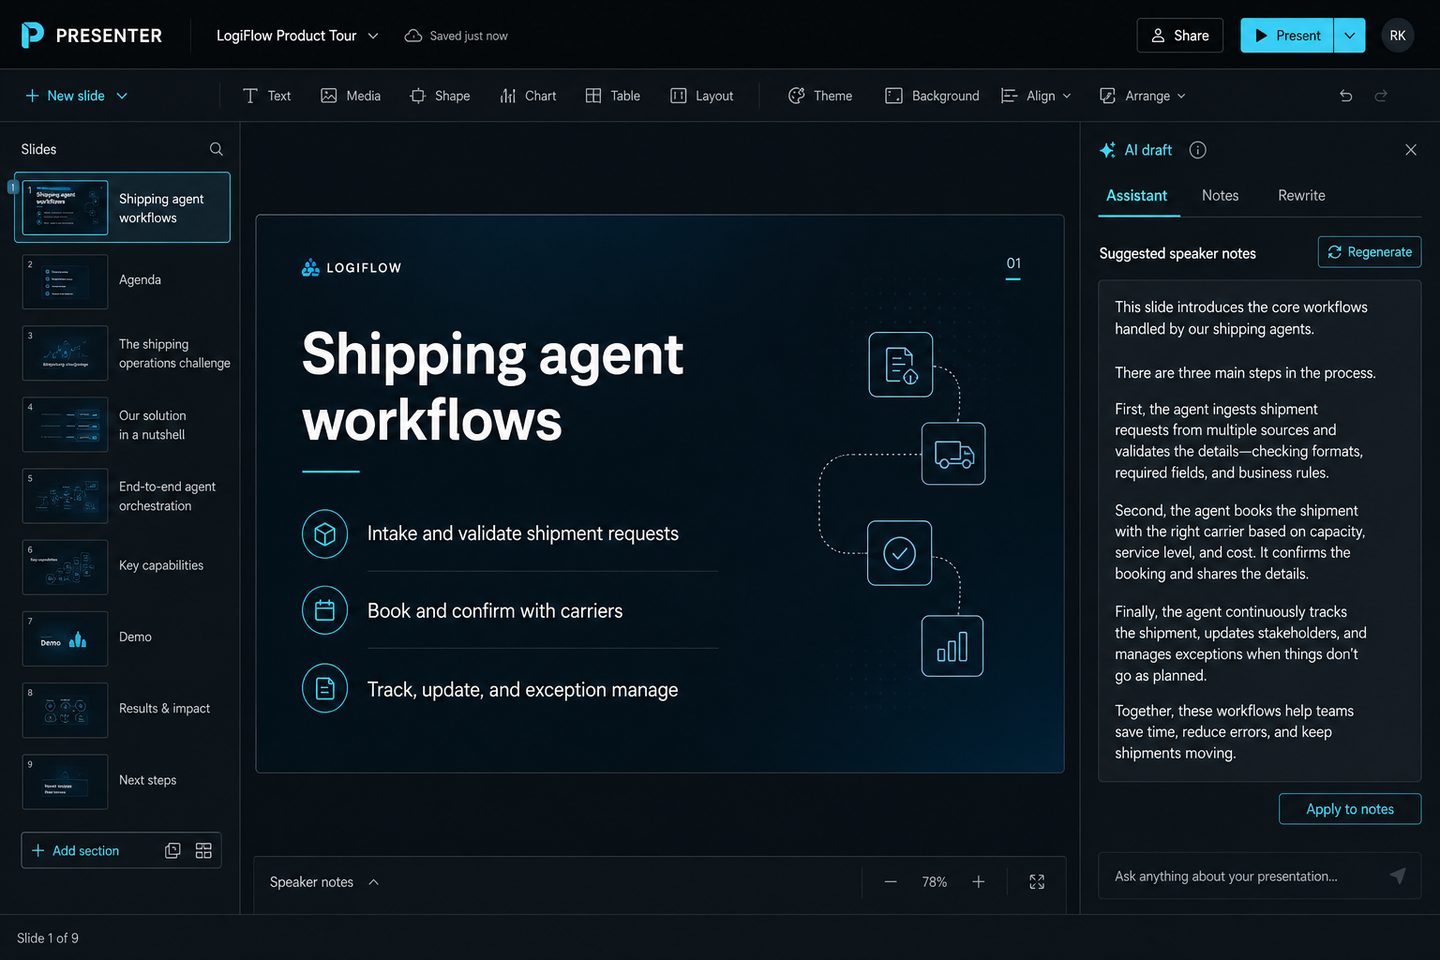The image size is (1440, 960).
Task: Switch to the Assistant tab
Action: click(1137, 196)
